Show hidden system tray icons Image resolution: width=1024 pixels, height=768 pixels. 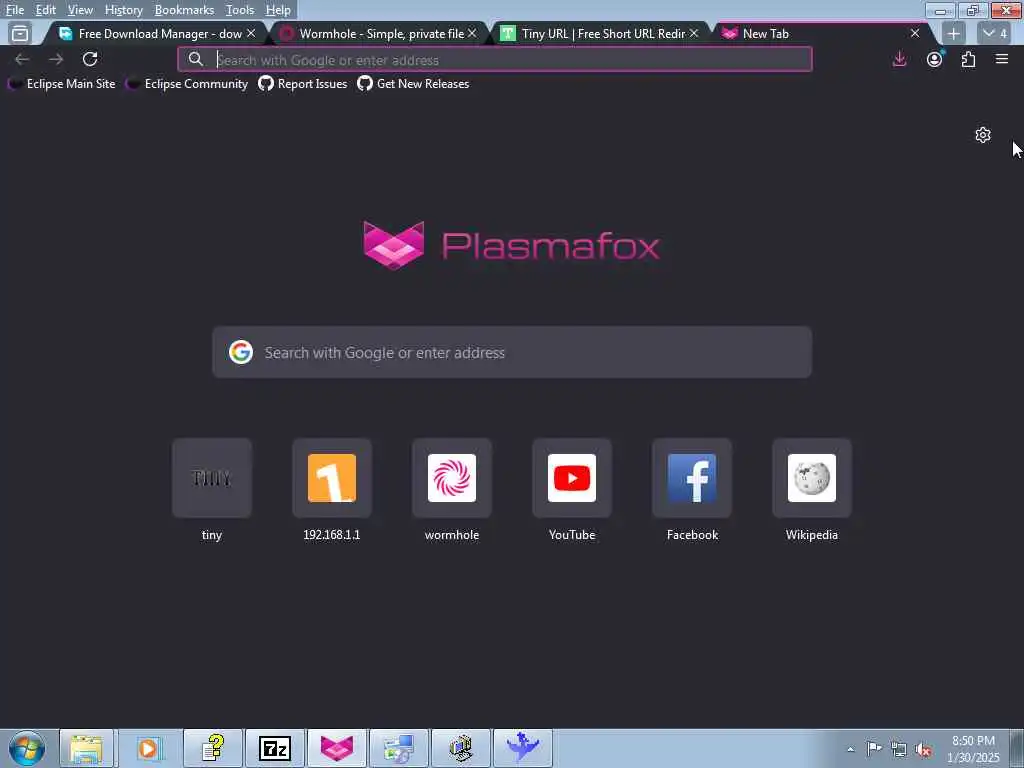pos(850,749)
